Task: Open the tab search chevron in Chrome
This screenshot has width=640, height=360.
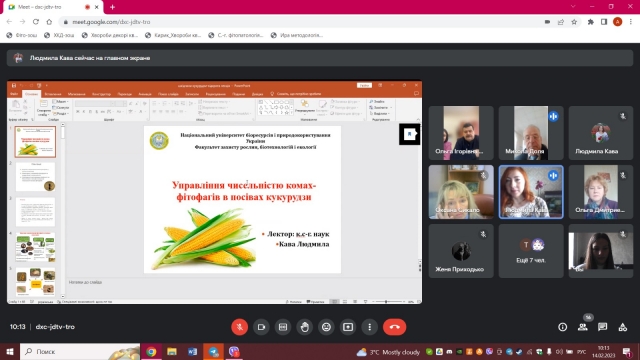Action: coord(573,7)
